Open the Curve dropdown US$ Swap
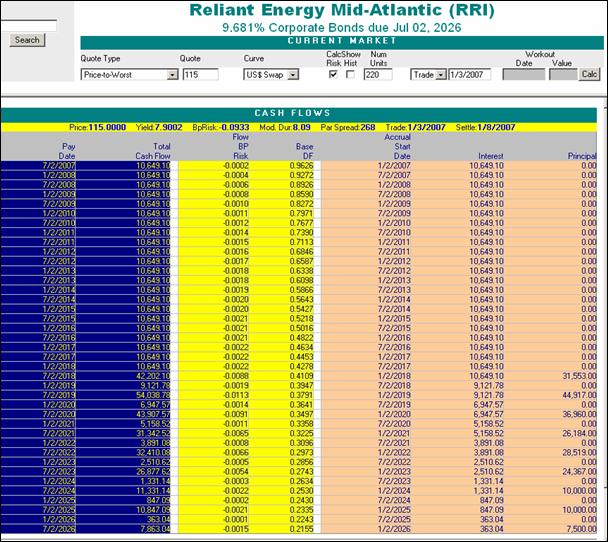 271,74
